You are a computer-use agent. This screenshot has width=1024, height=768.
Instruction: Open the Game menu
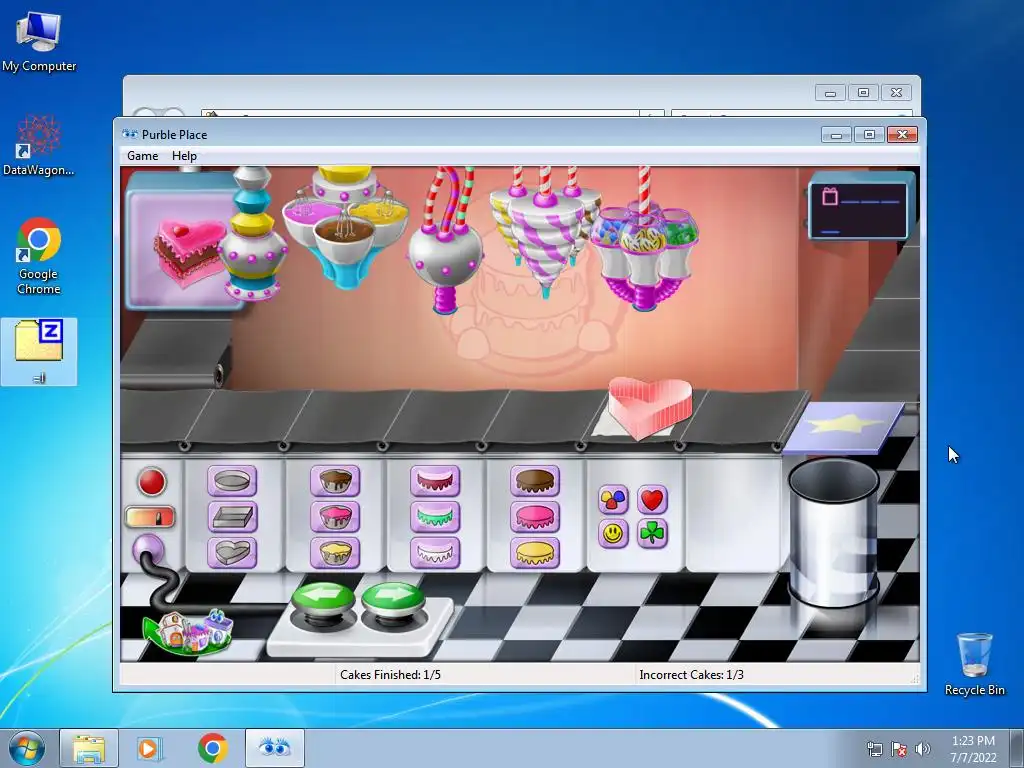(142, 155)
